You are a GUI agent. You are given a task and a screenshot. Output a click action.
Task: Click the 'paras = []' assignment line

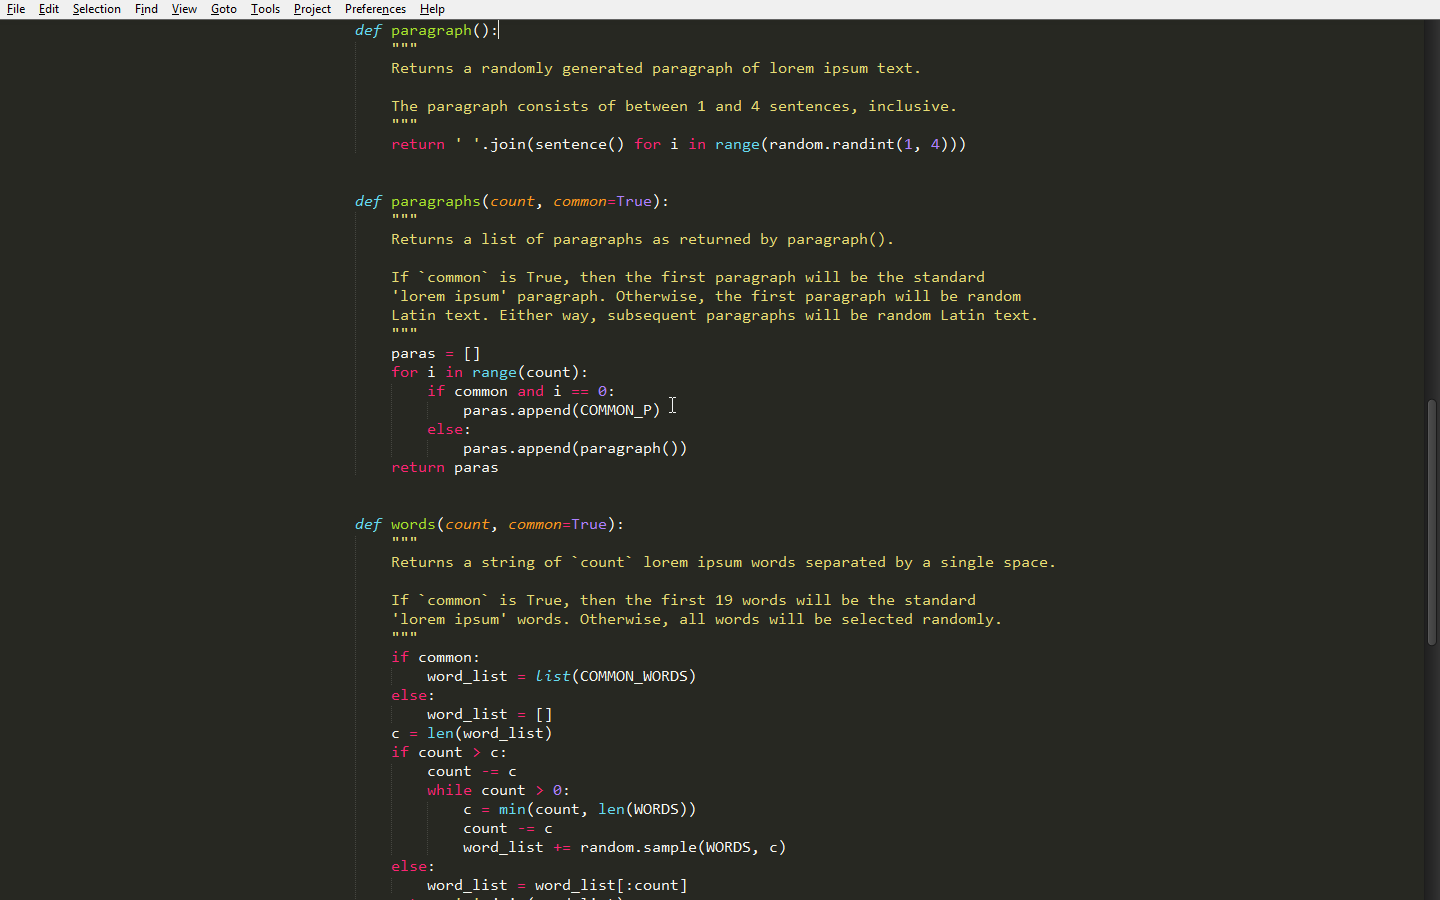(436, 353)
